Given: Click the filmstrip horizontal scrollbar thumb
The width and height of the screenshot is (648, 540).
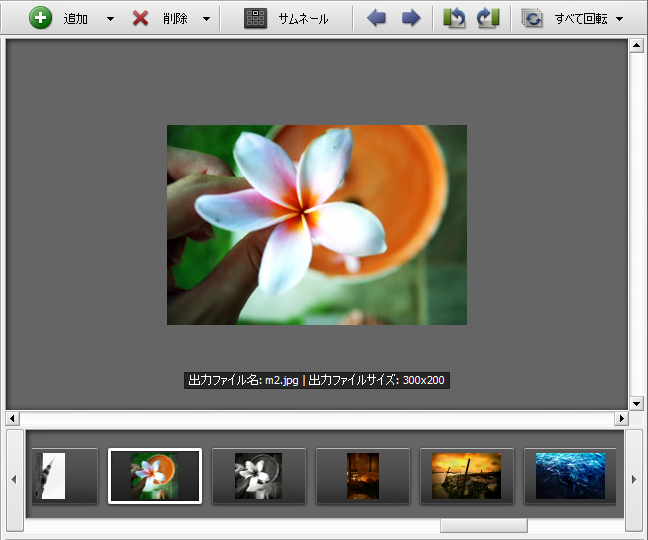Looking at the screenshot, I should click(x=483, y=526).
